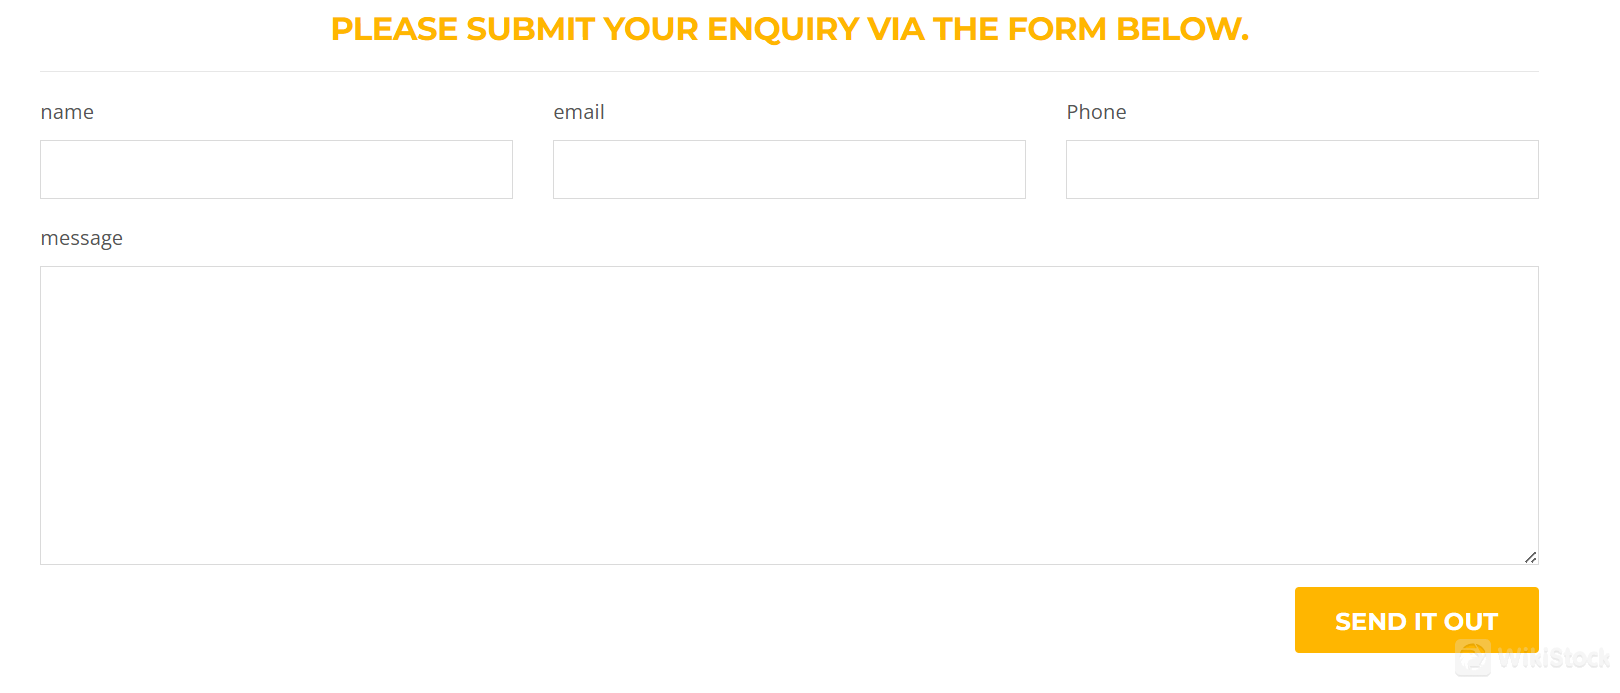Viewport: 1620px width, 693px height.
Task: Click into the name input field
Action: point(276,170)
